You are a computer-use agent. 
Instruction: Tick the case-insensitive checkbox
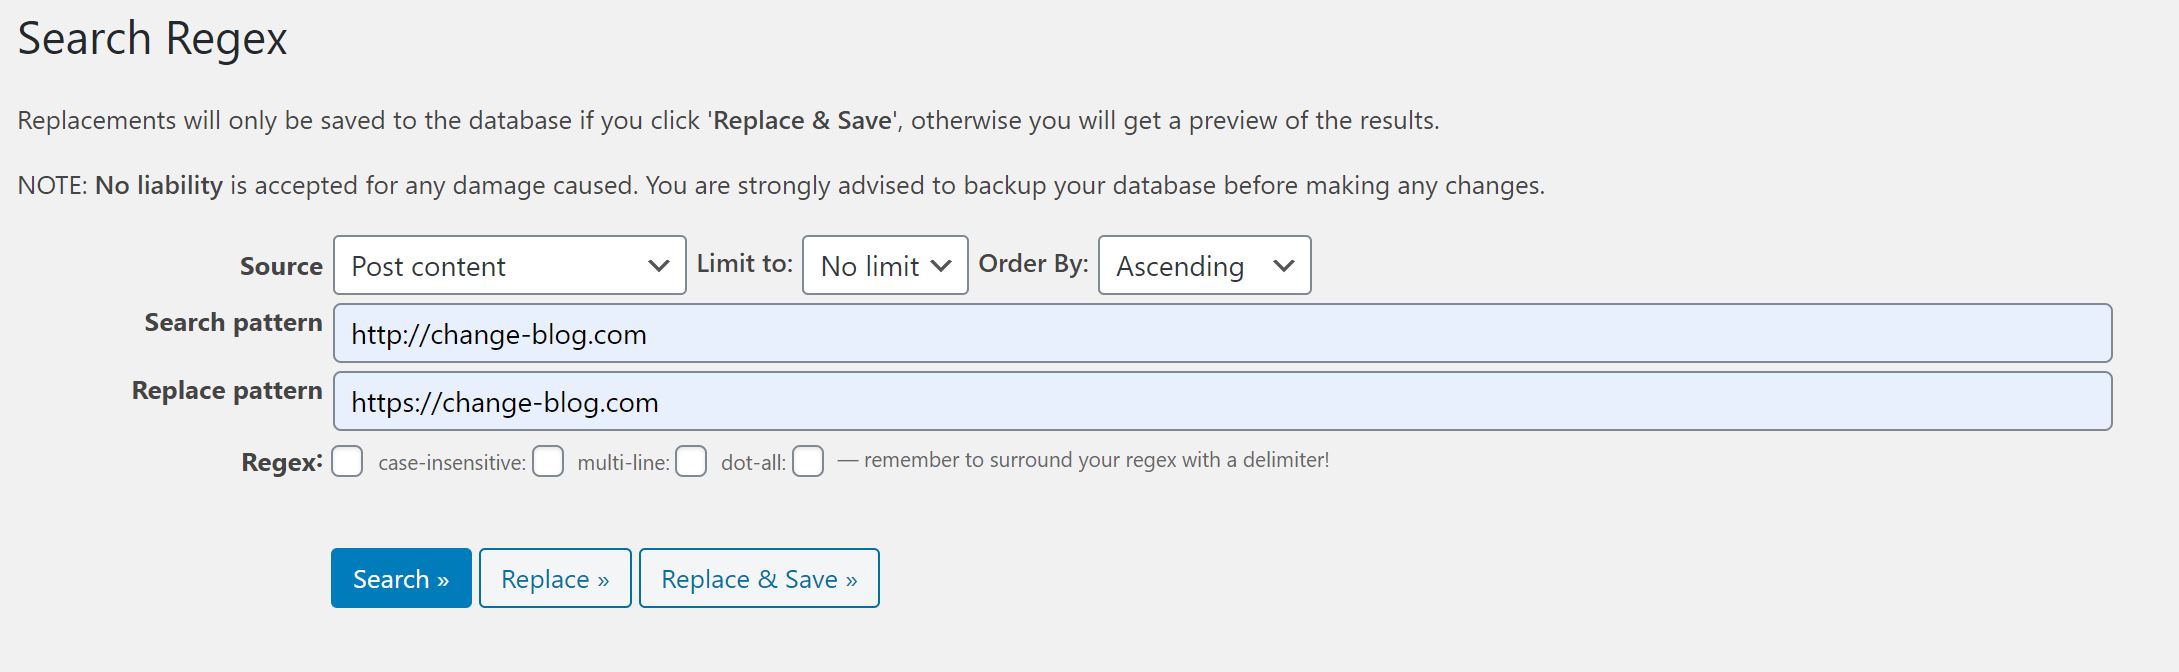(548, 461)
